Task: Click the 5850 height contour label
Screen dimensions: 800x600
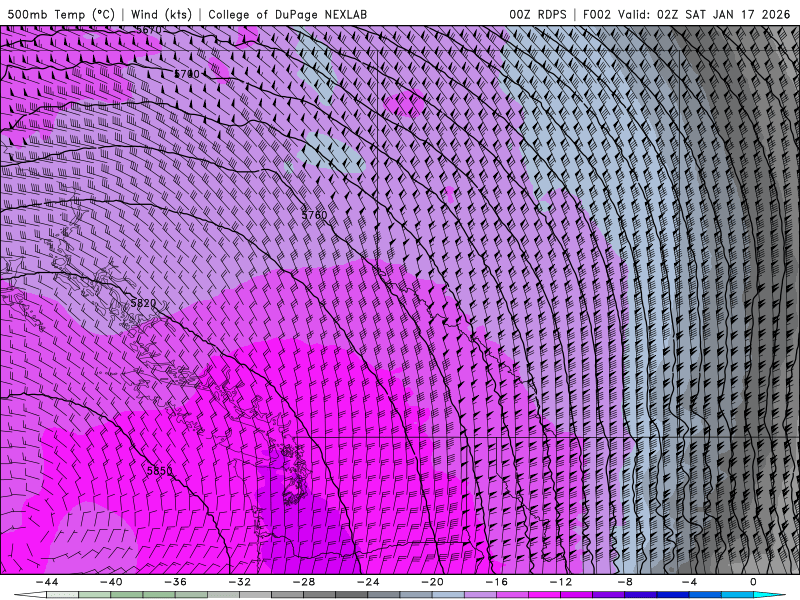Action: point(160,470)
